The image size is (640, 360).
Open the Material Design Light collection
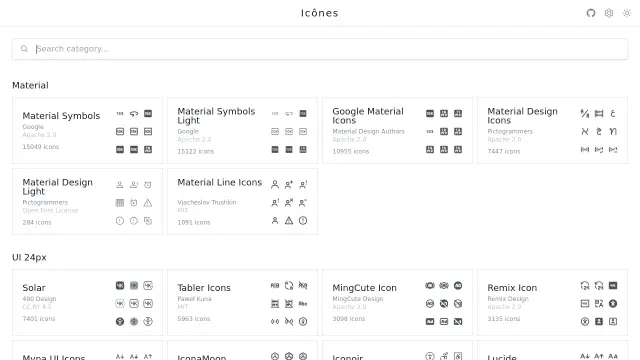click(x=87, y=202)
